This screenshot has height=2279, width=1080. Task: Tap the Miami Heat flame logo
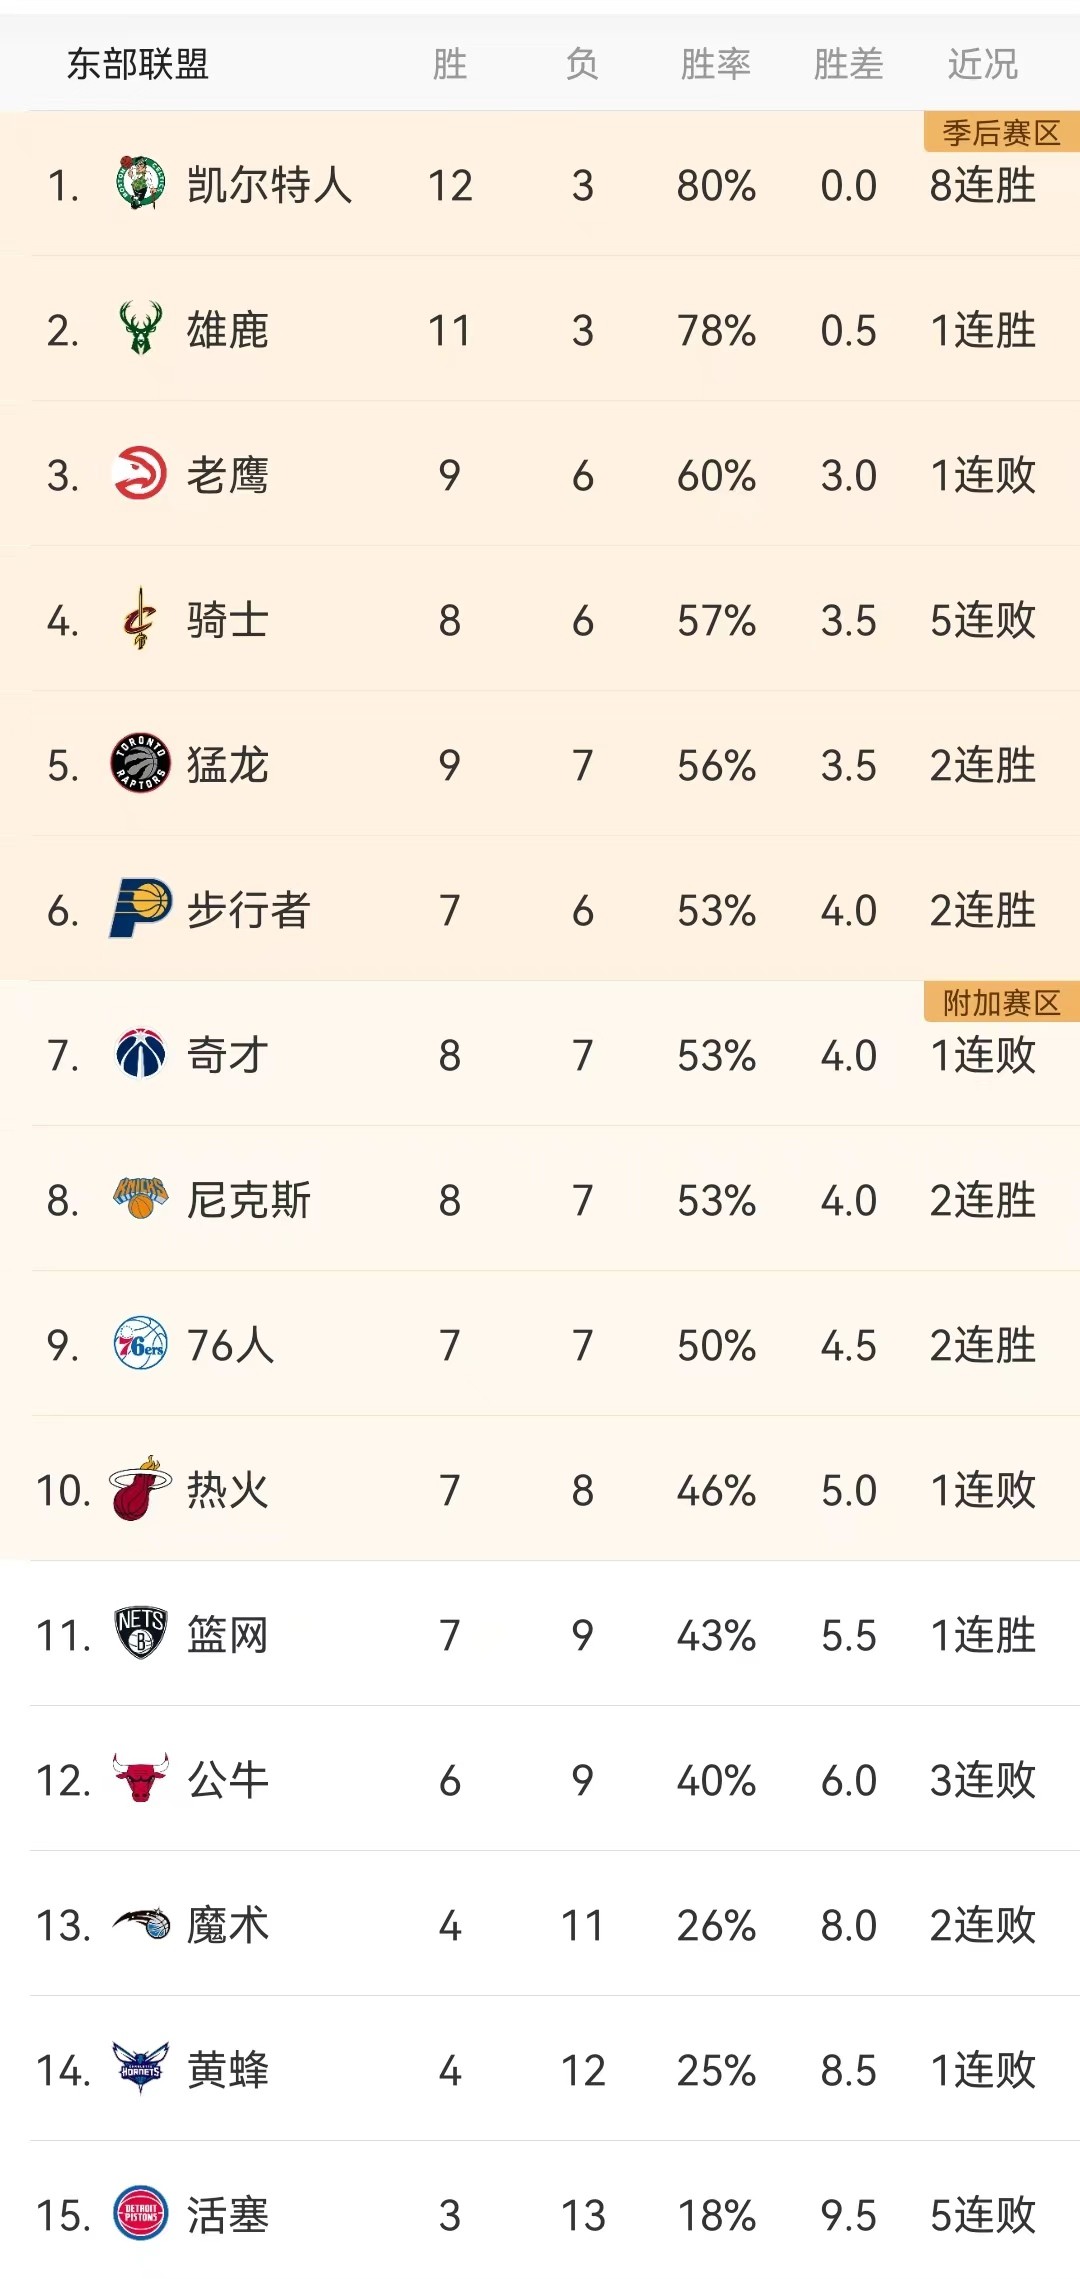tap(140, 1488)
